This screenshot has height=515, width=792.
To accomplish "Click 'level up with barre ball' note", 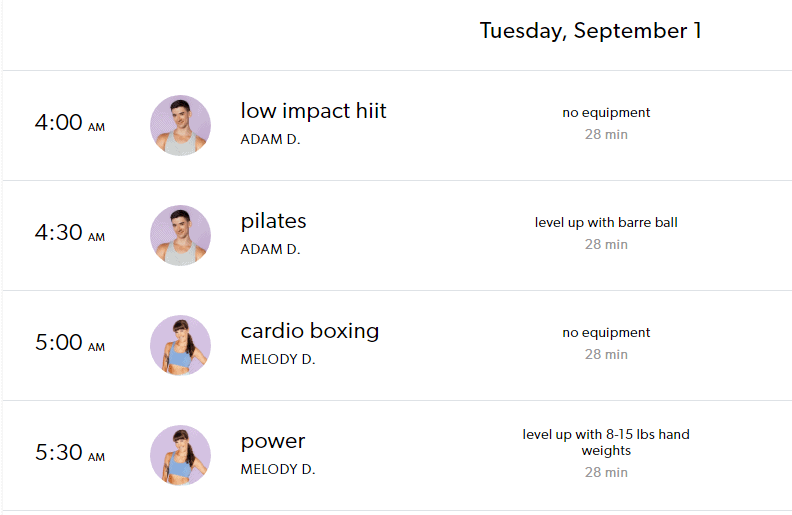I will pyautogui.click(x=606, y=223).
